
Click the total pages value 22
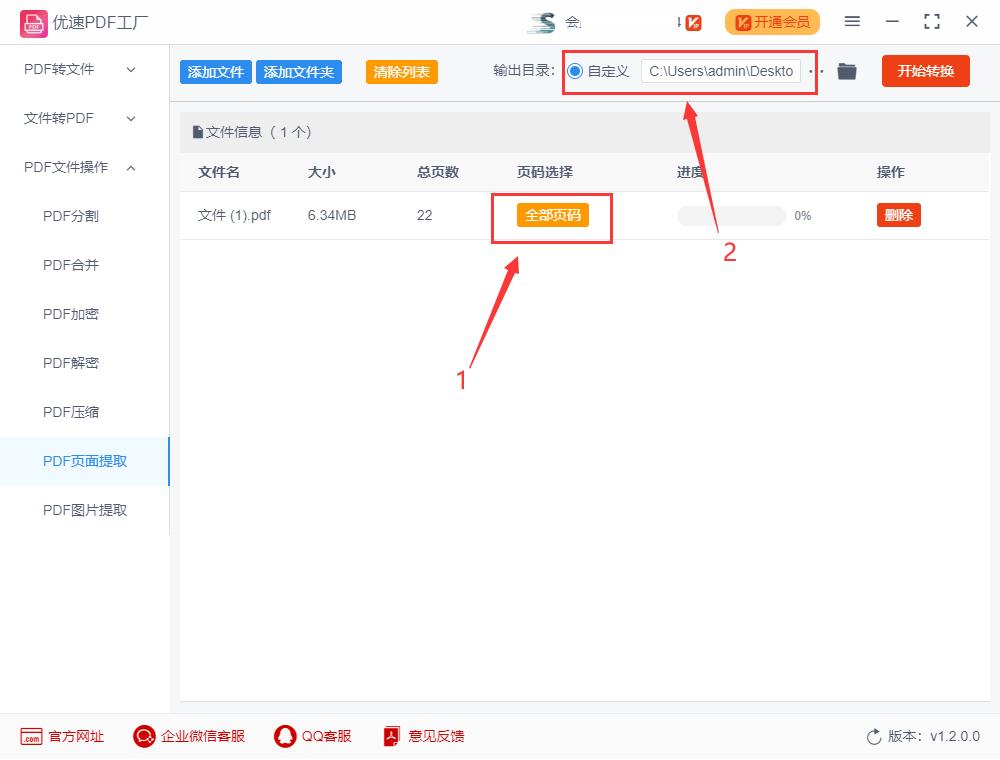click(425, 216)
